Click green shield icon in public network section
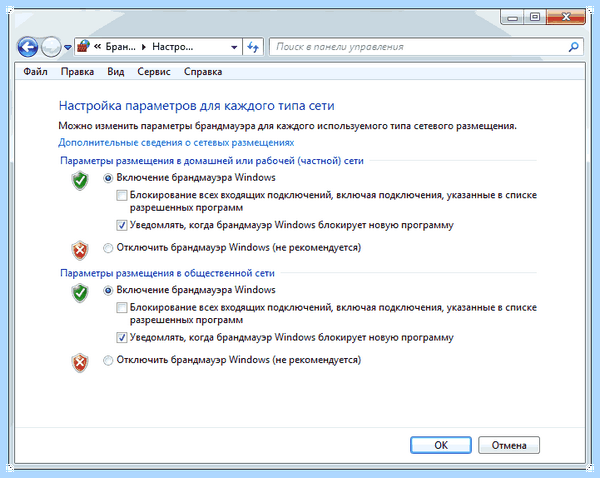600x478 pixels. 80,293
